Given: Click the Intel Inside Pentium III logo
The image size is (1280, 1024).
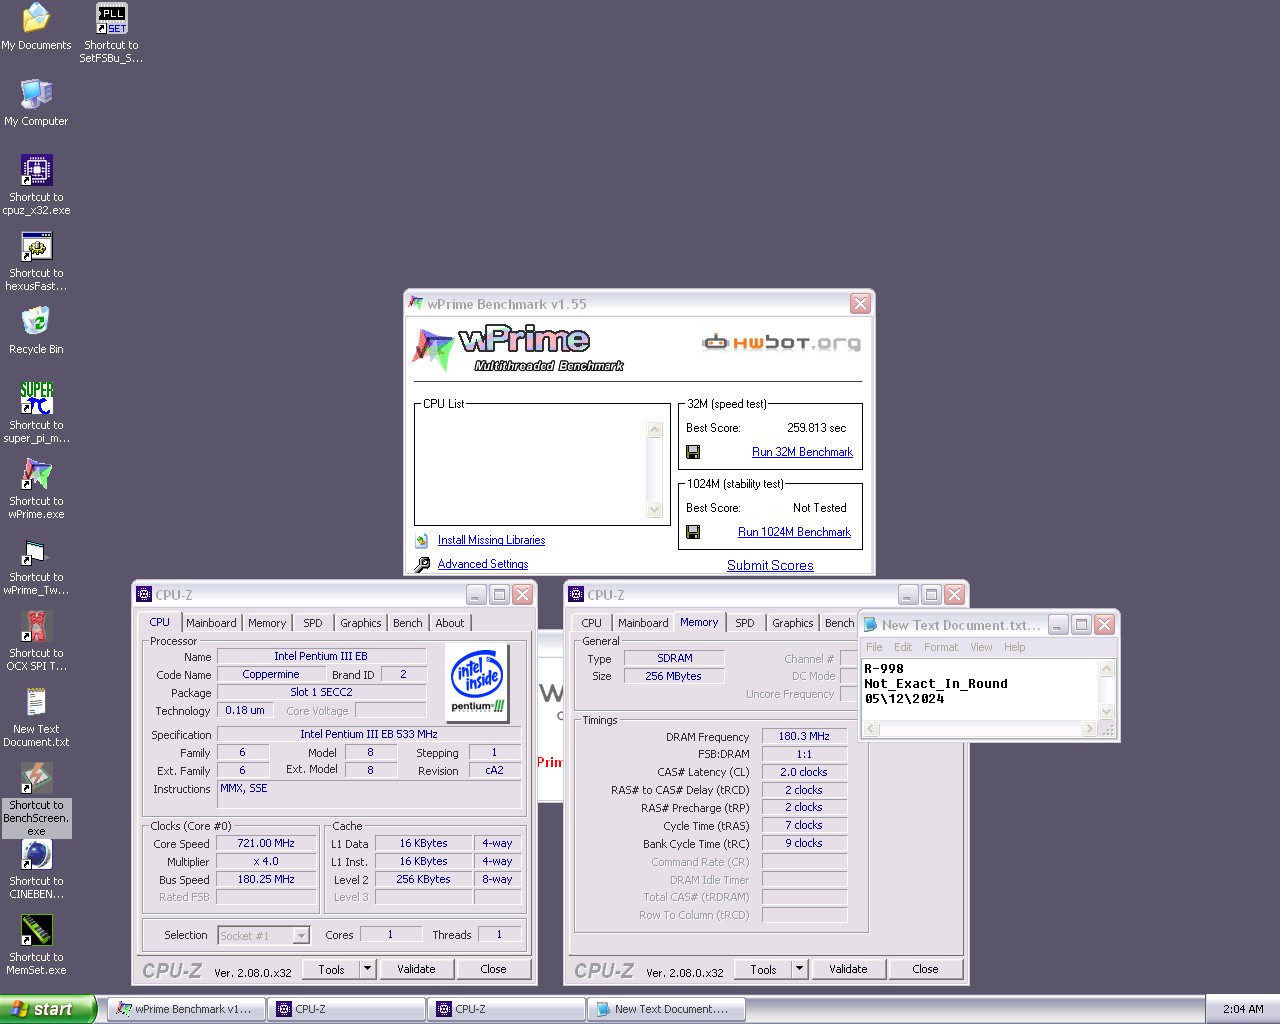Looking at the screenshot, I should (479, 681).
